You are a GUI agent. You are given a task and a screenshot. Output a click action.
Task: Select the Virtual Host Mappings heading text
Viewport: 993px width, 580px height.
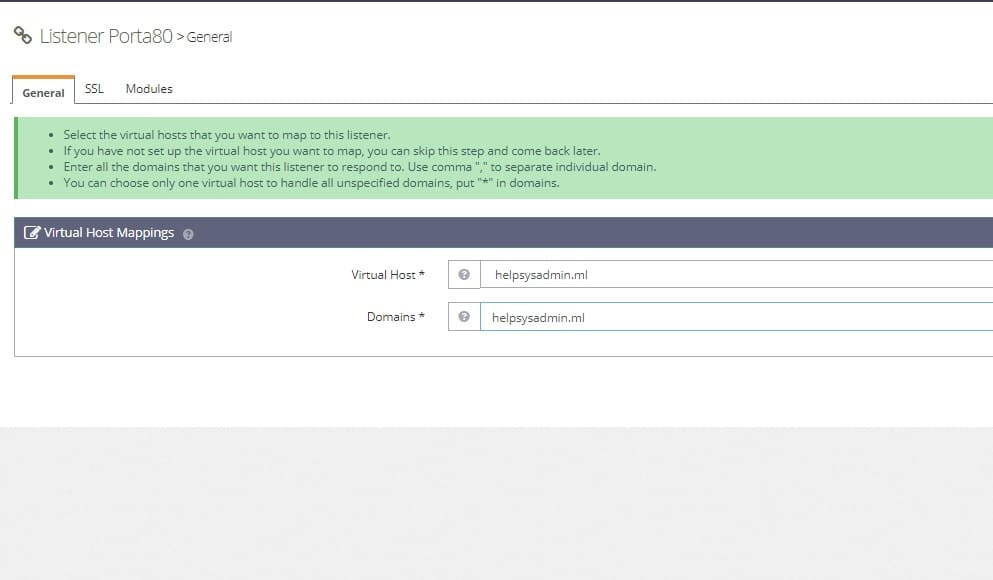pos(109,233)
